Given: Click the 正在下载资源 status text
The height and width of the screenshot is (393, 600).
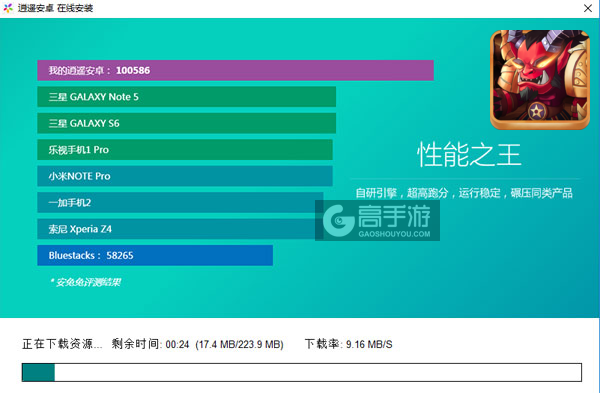Looking at the screenshot, I should [x=62, y=344].
